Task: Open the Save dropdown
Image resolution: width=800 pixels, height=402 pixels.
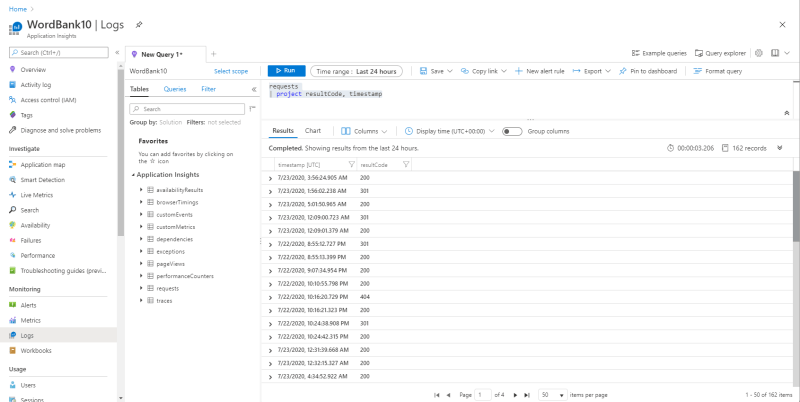Action: click(x=436, y=71)
